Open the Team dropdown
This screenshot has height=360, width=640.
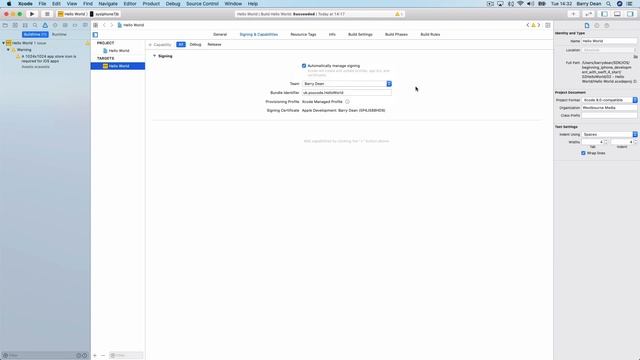pos(347,84)
